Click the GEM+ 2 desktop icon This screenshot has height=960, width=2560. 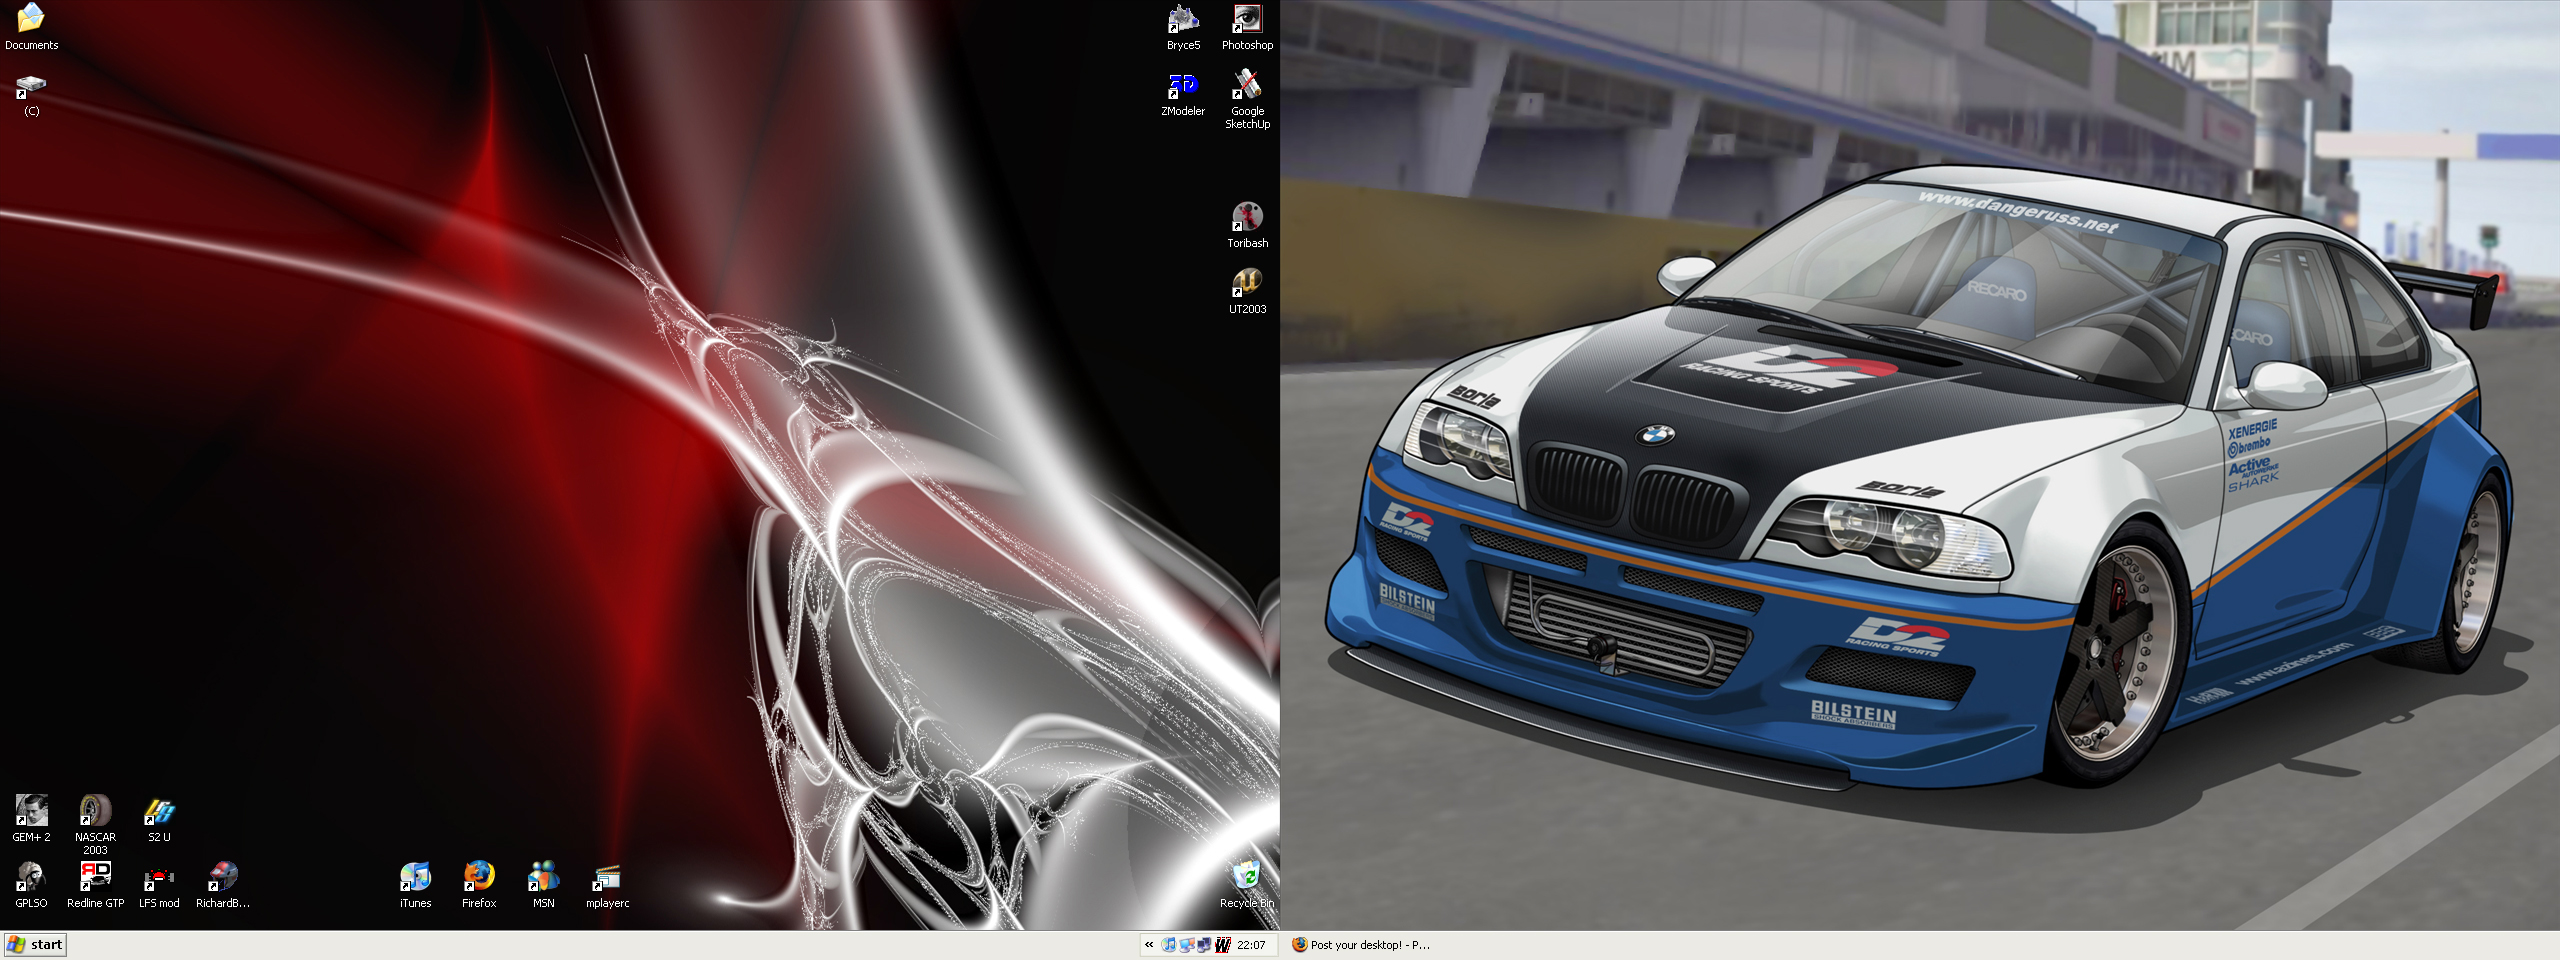(x=31, y=819)
